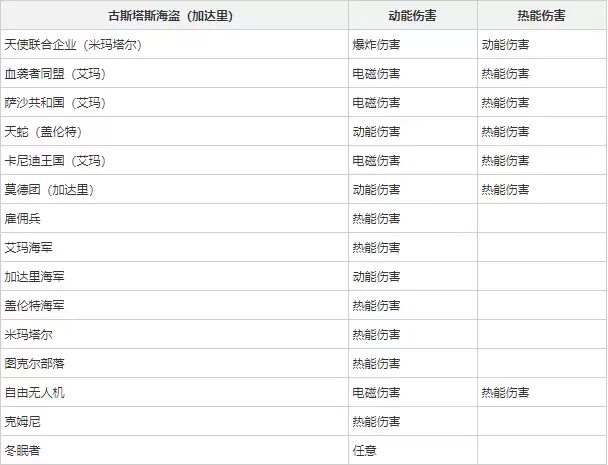Click 热能伤害 in the 天蛇 row
Image resolution: width=608 pixels, height=465 pixels.
tap(505, 132)
